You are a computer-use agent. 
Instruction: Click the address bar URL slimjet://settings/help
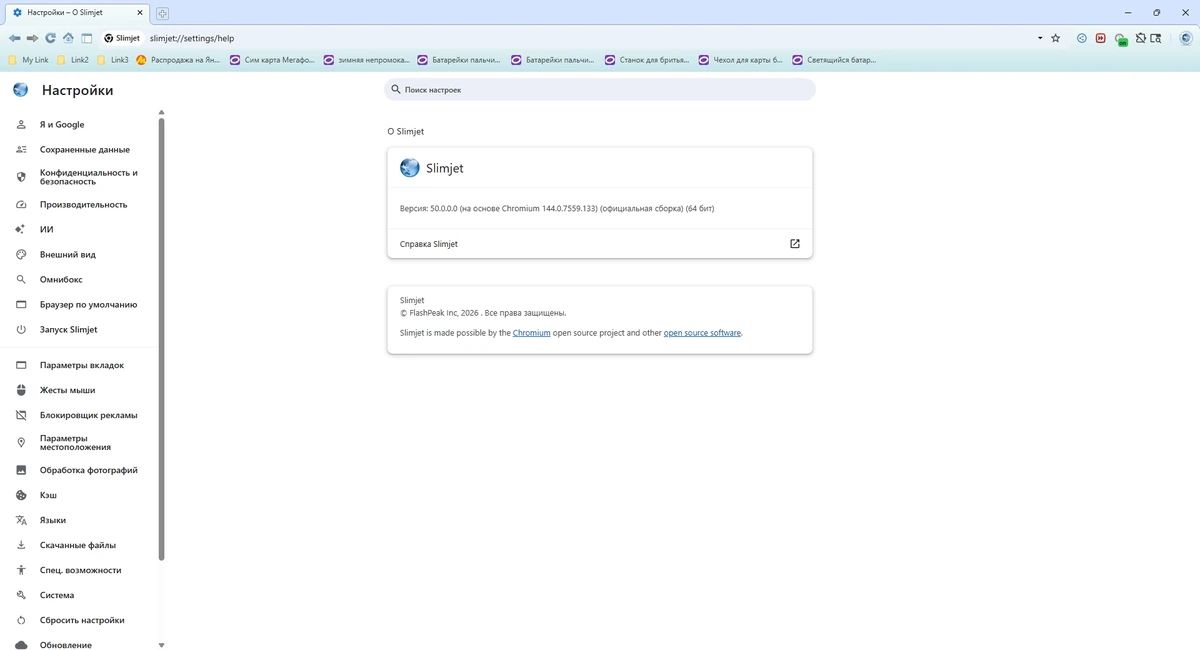click(192, 38)
